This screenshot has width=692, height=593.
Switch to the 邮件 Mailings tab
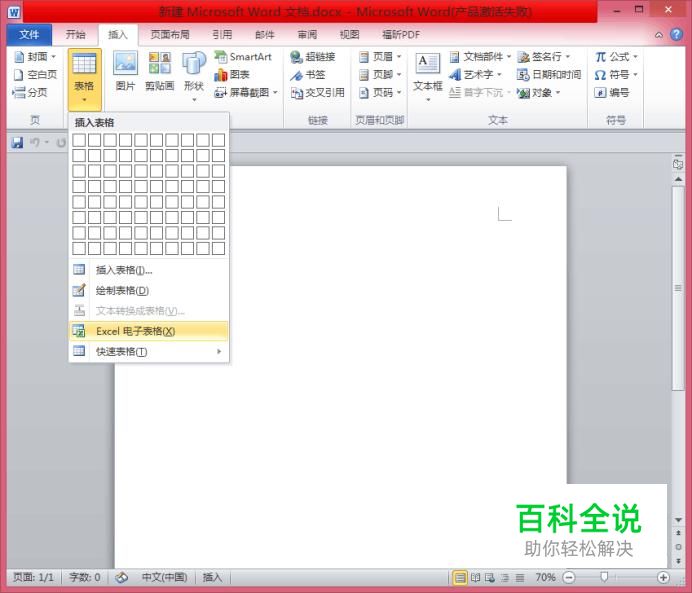[x=265, y=34]
